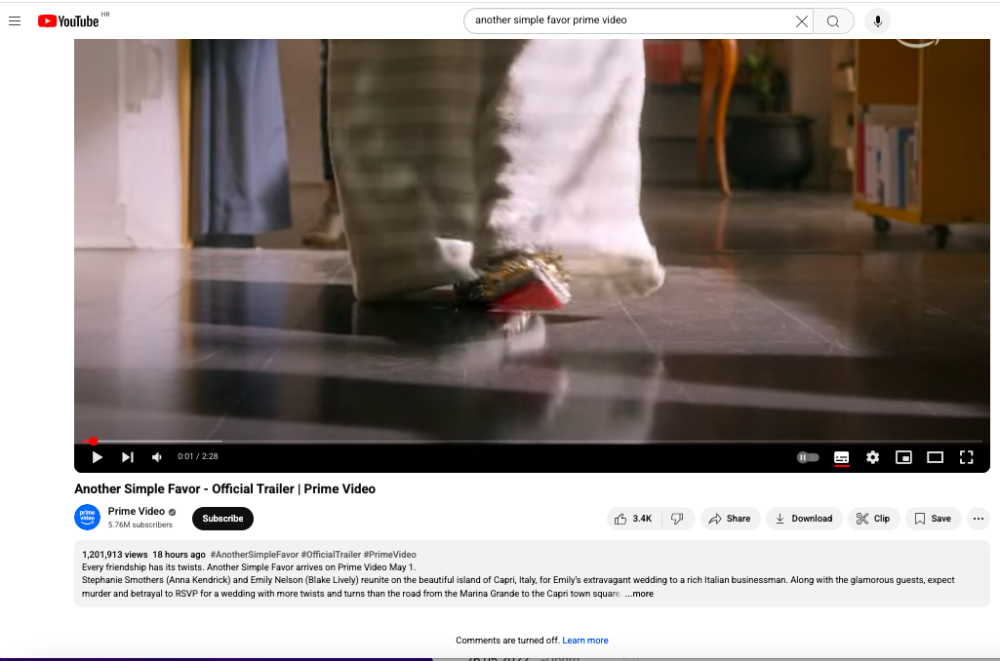The width and height of the screenshot is (1000, 661).
Task: Share the trailer
Action: point(730,519)
